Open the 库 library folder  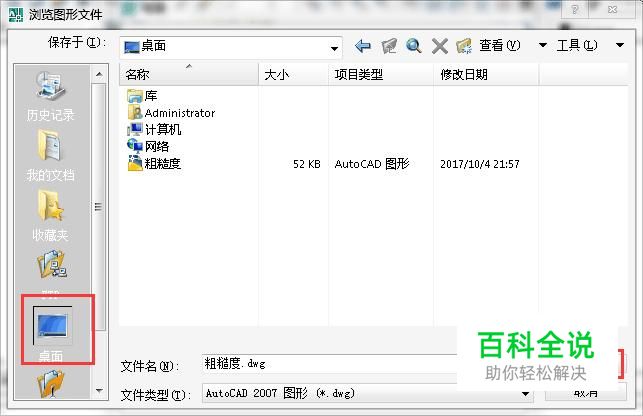point(142,96)
